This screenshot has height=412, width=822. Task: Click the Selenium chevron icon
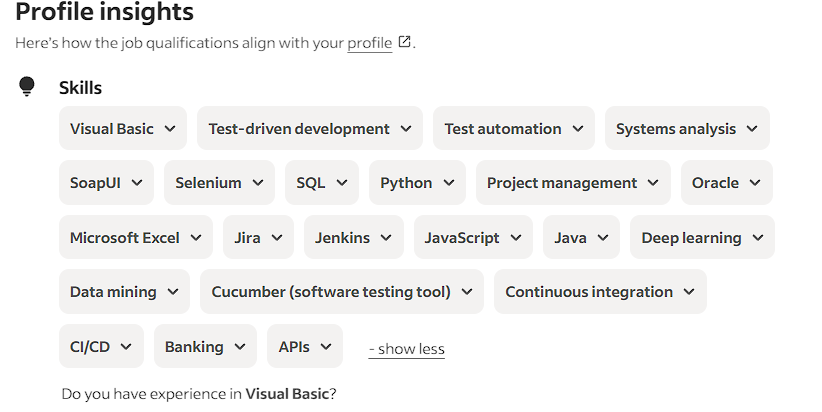click(258, 183)
